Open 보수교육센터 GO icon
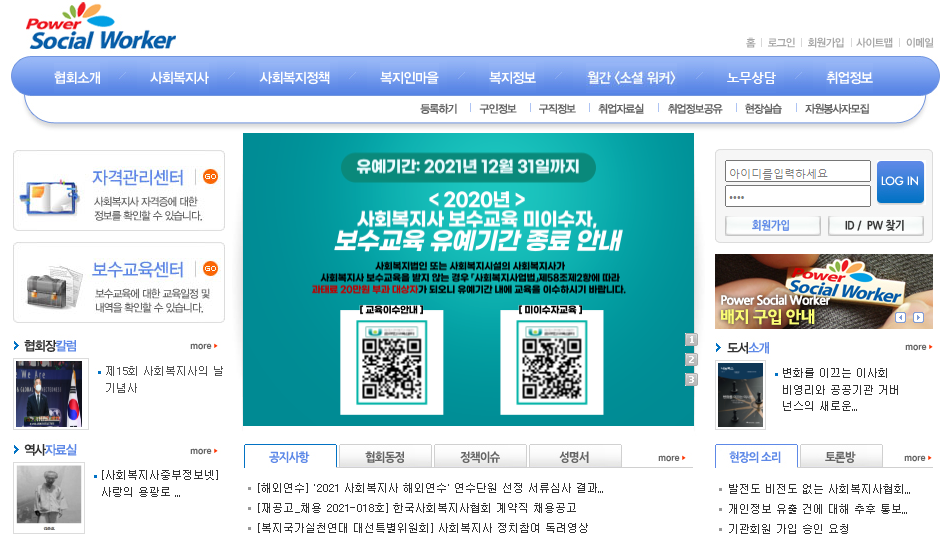 pyautogui.click(x=210, y=268)
